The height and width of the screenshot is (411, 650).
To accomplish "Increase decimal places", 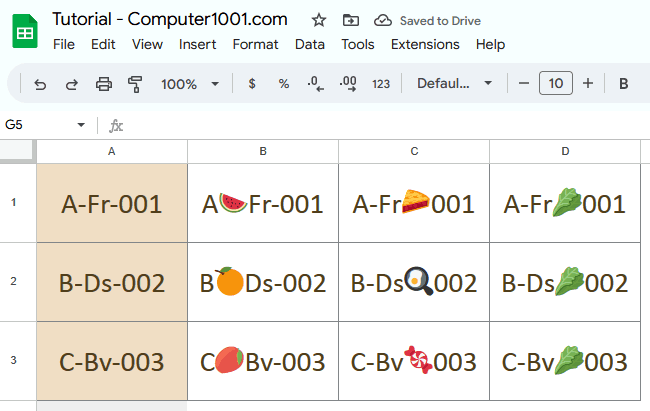I will (x=348, y=84).
